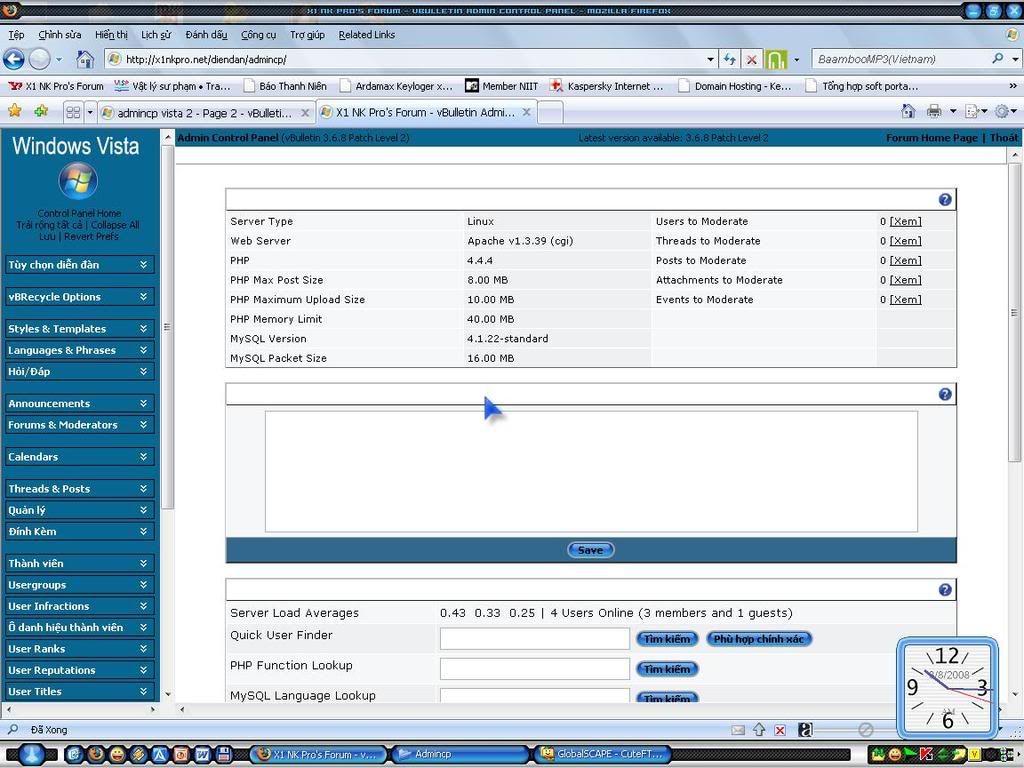Screen dimensions: 1024x768
Task: Expand the vBRecycle Options section
Action: point(79,296)
